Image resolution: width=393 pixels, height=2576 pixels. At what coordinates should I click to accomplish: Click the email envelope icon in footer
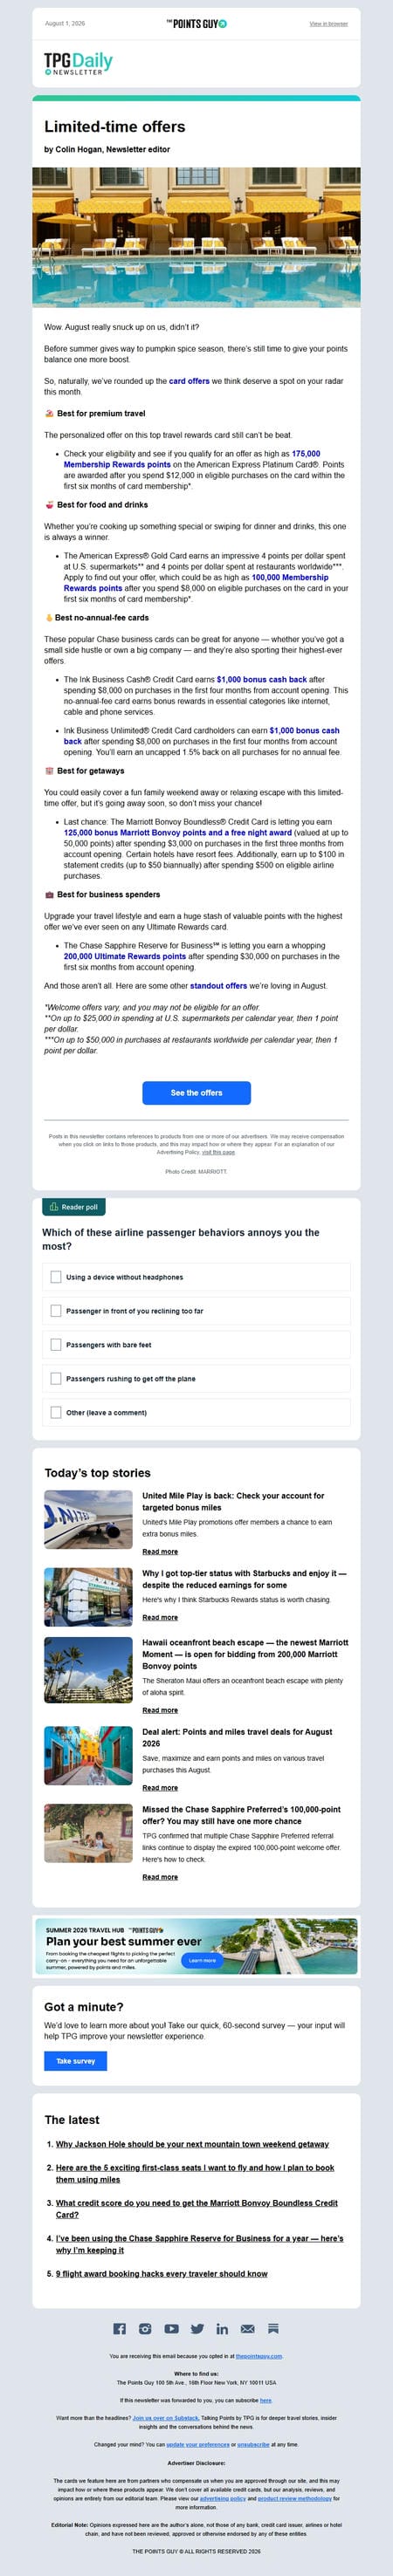pyautogui.click(x=248, y=2328)
